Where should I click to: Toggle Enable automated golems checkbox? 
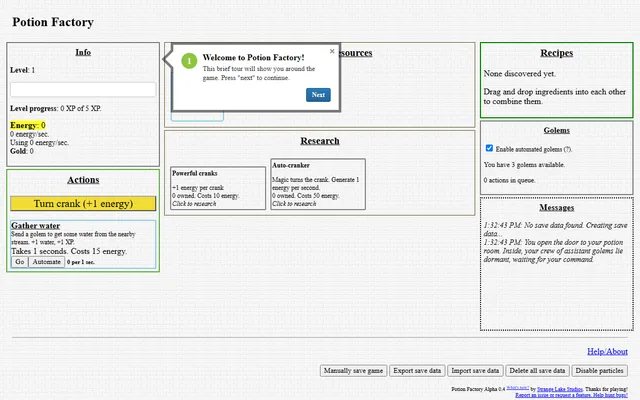coord(489,148)
